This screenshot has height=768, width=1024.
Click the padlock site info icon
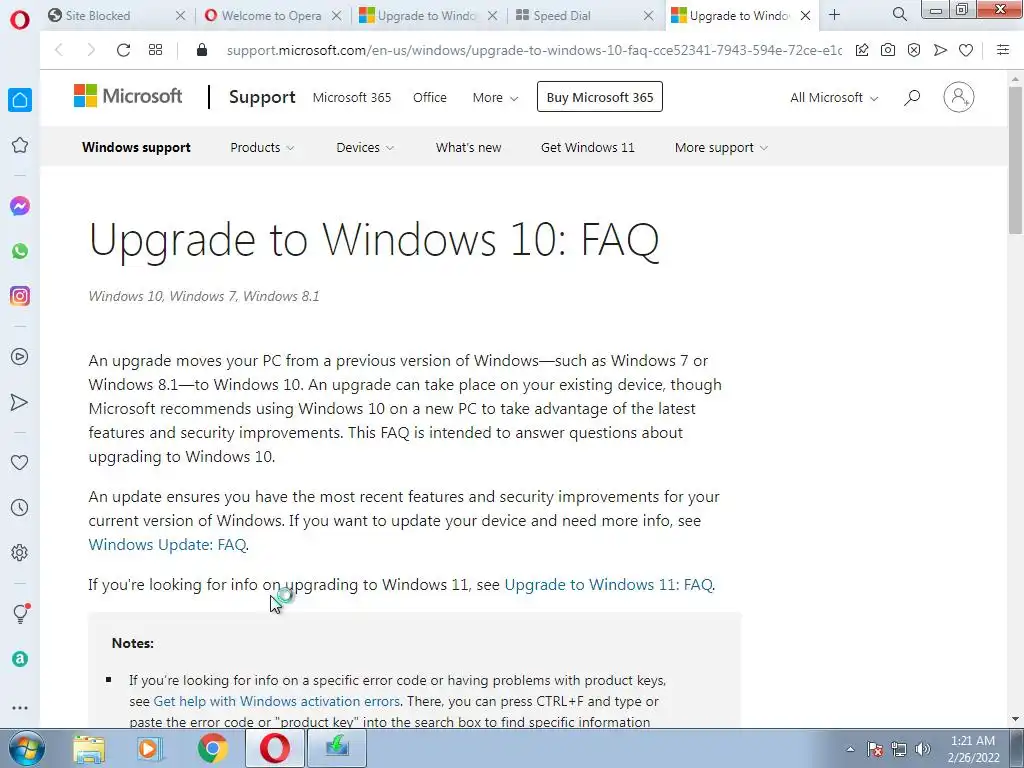[x=202, y=50]
